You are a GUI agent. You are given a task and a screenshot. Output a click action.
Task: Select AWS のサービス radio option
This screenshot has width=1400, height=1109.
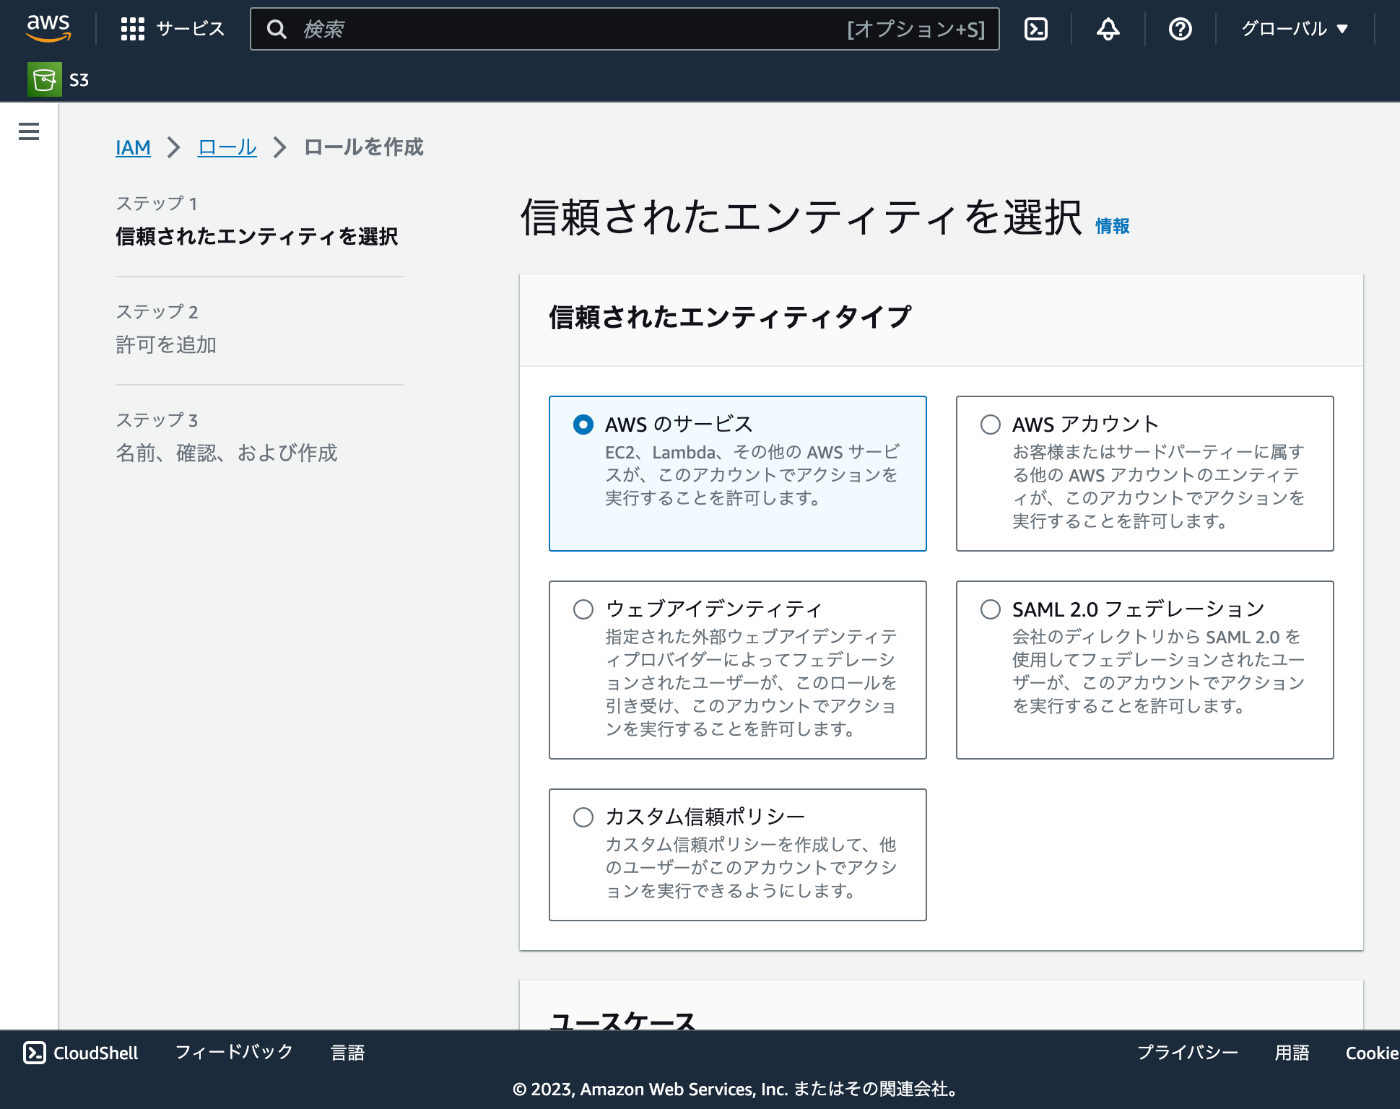[x=583, y=425]
